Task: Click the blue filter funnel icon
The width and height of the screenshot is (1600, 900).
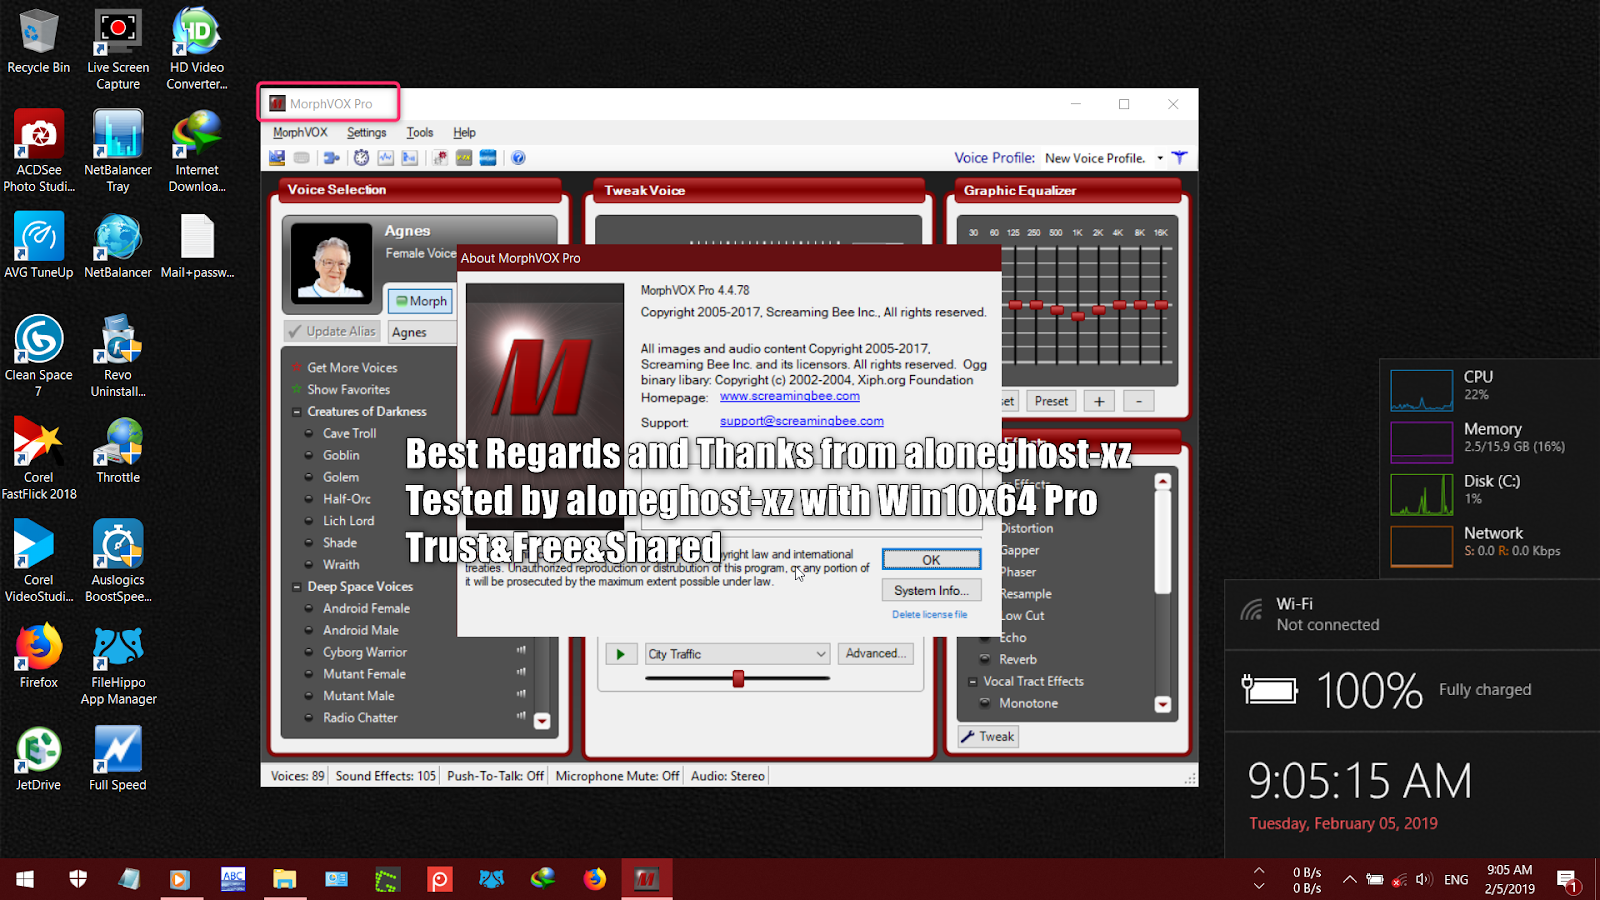Action: 1180,158
